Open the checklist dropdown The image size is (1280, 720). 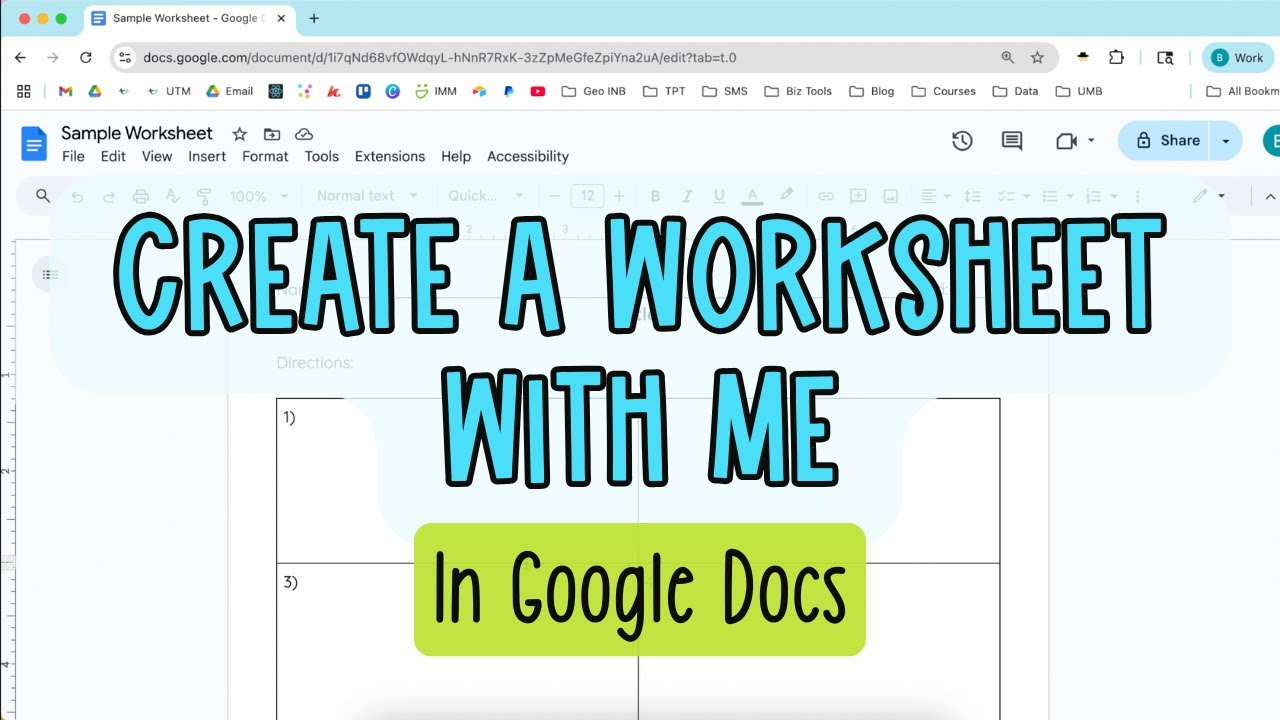click(x=1014, y=196)
